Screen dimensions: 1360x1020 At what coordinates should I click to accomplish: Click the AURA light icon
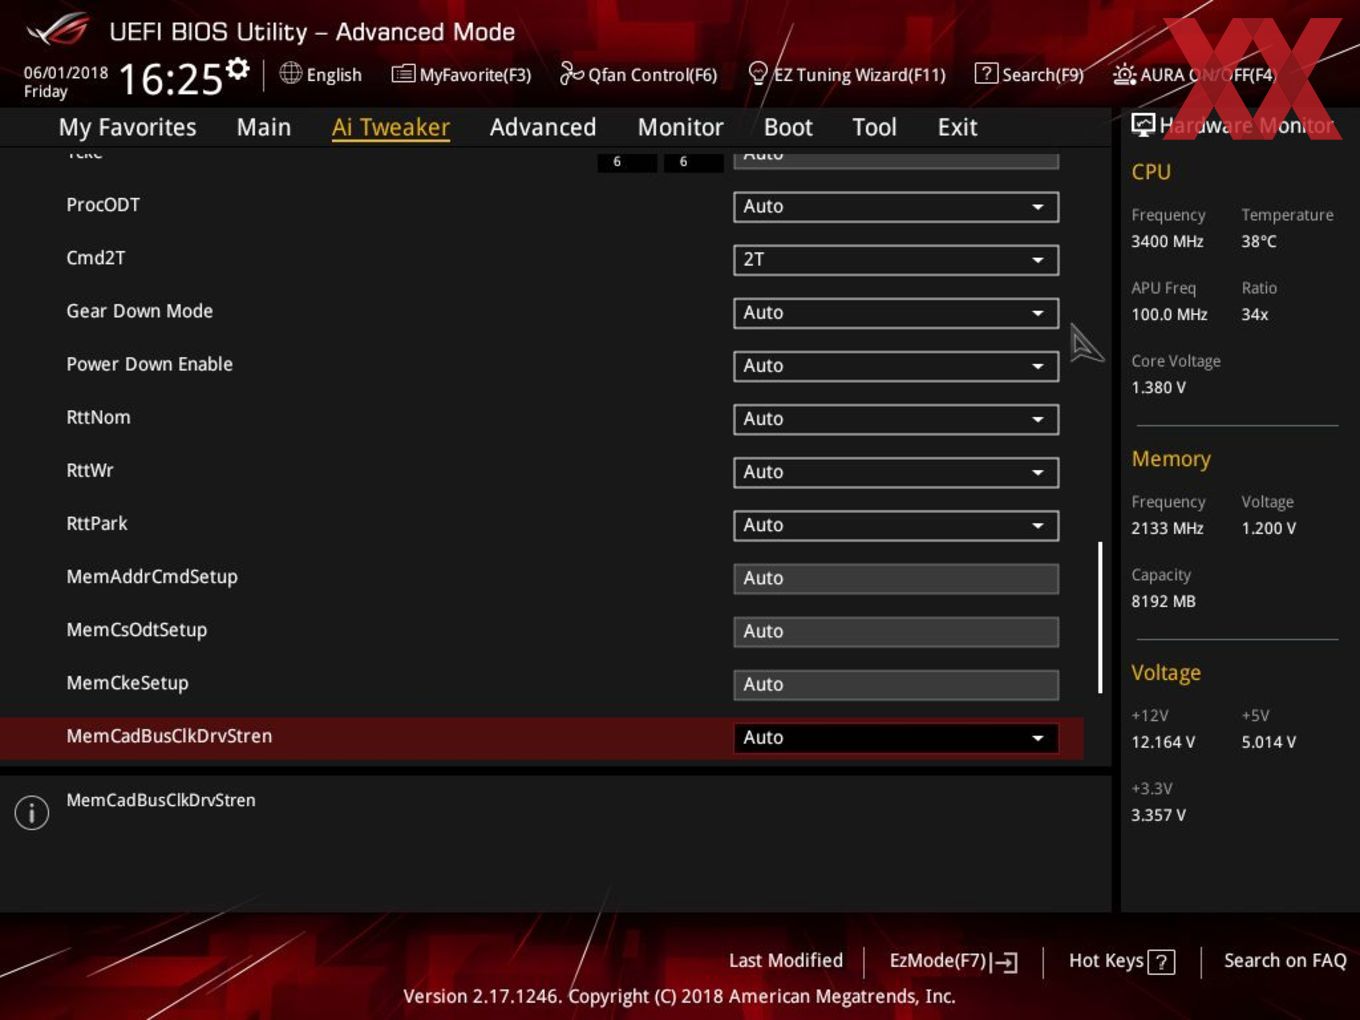tap(1125, 74)
